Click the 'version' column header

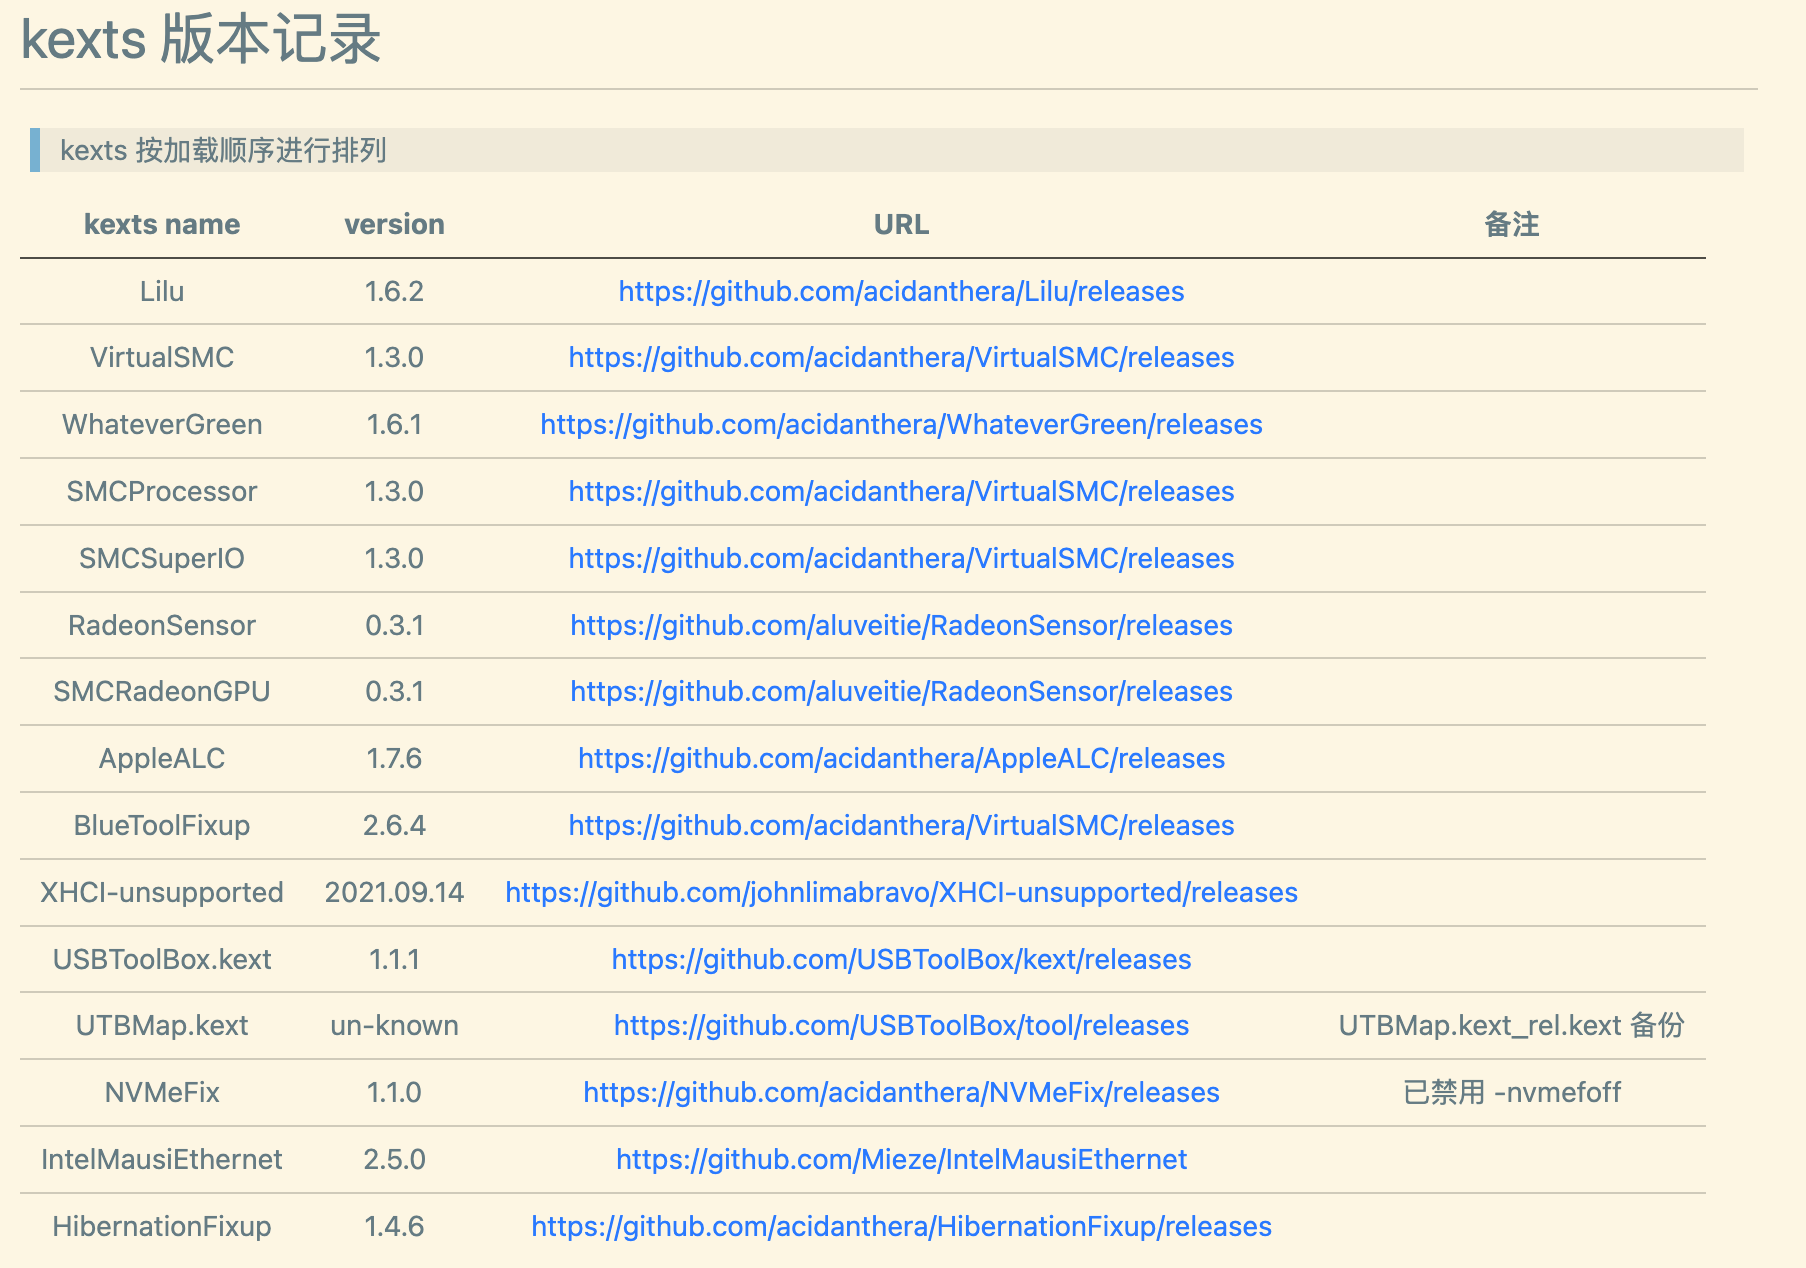(394, 224)
